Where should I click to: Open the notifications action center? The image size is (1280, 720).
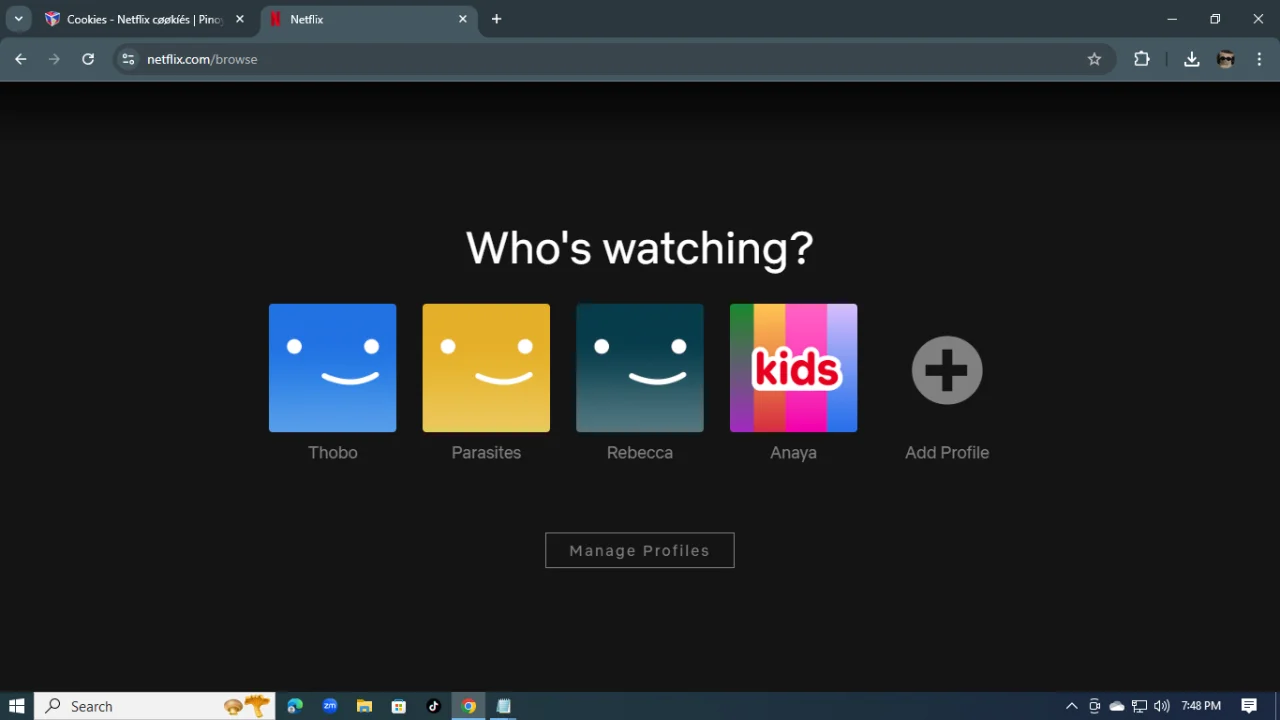[x=1249, y=706]
